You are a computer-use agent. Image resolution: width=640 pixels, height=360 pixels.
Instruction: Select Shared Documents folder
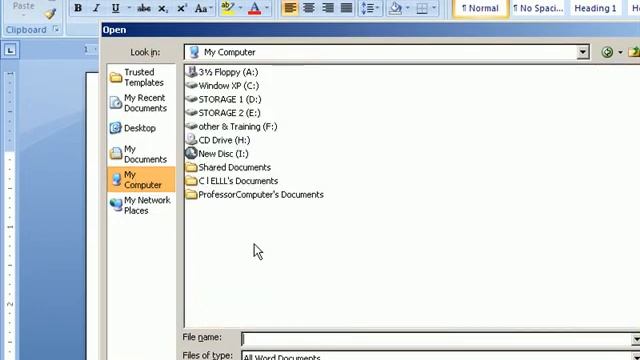(228, 167)
